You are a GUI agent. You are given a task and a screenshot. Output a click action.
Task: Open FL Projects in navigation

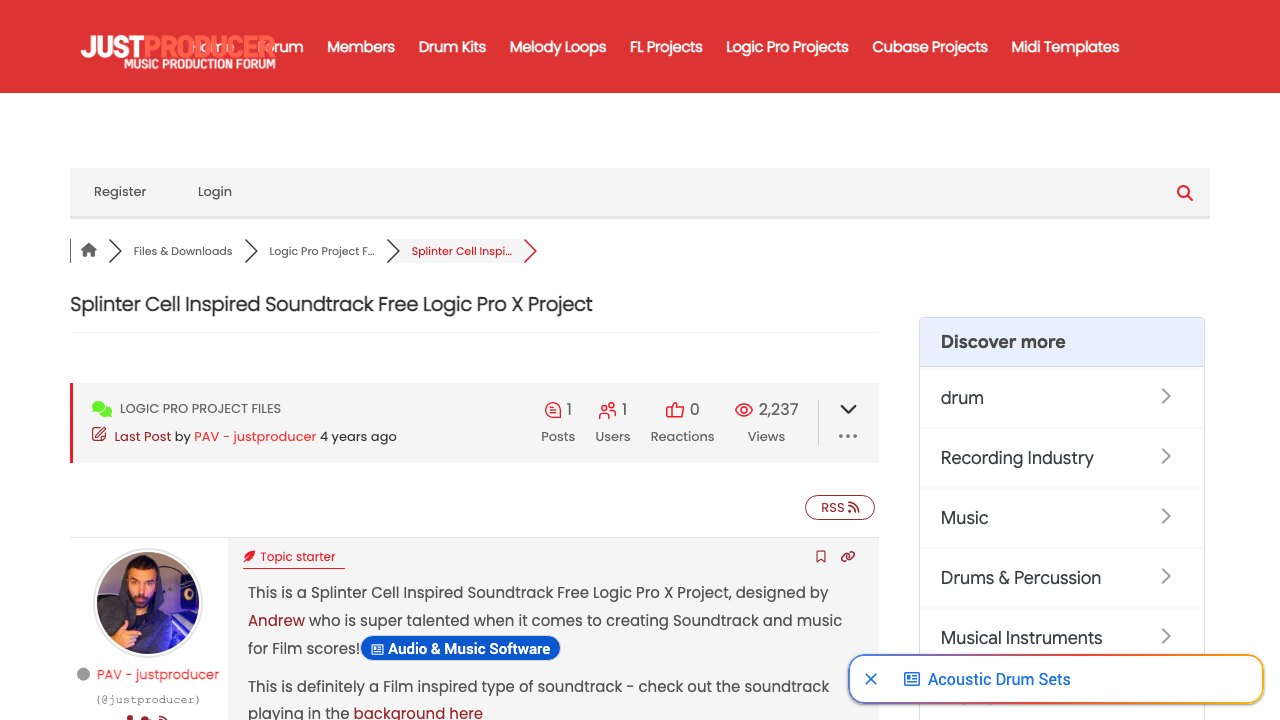pyautogui.click(x=666, y=47)
